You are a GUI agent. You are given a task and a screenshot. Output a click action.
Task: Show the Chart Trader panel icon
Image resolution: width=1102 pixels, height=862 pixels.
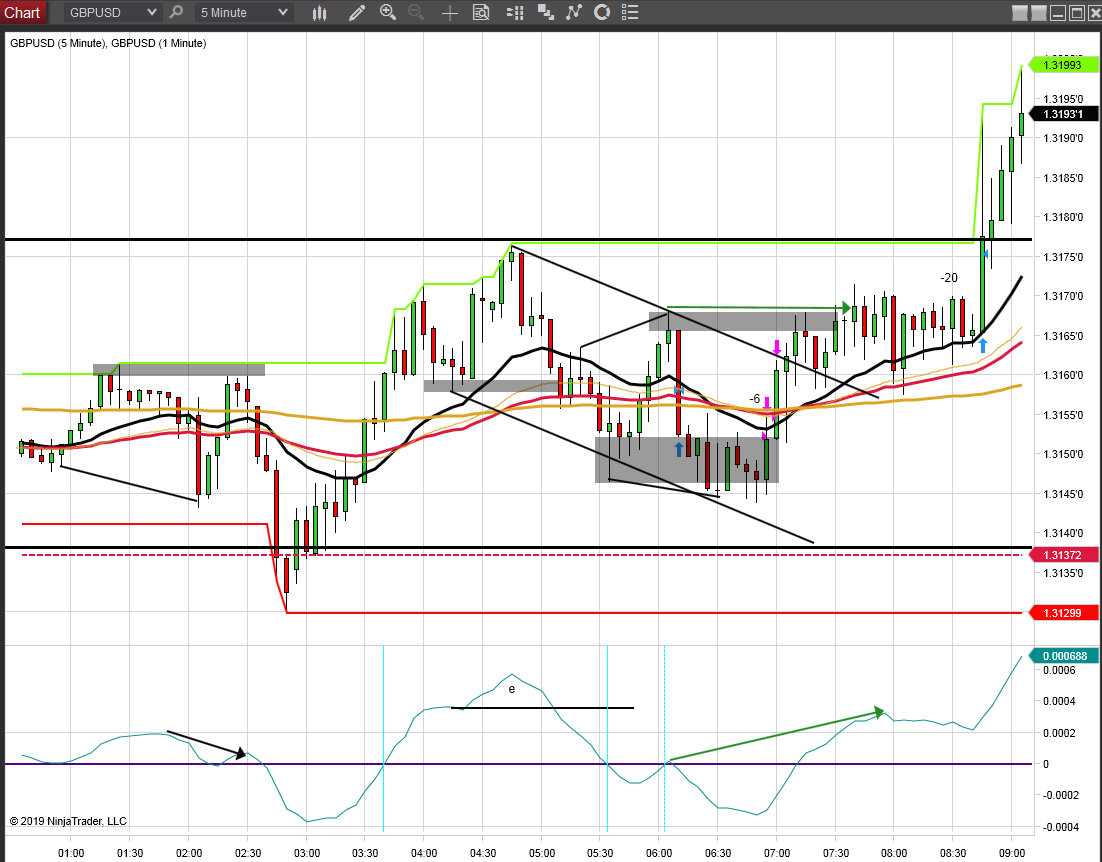click(x=515, y=12)
